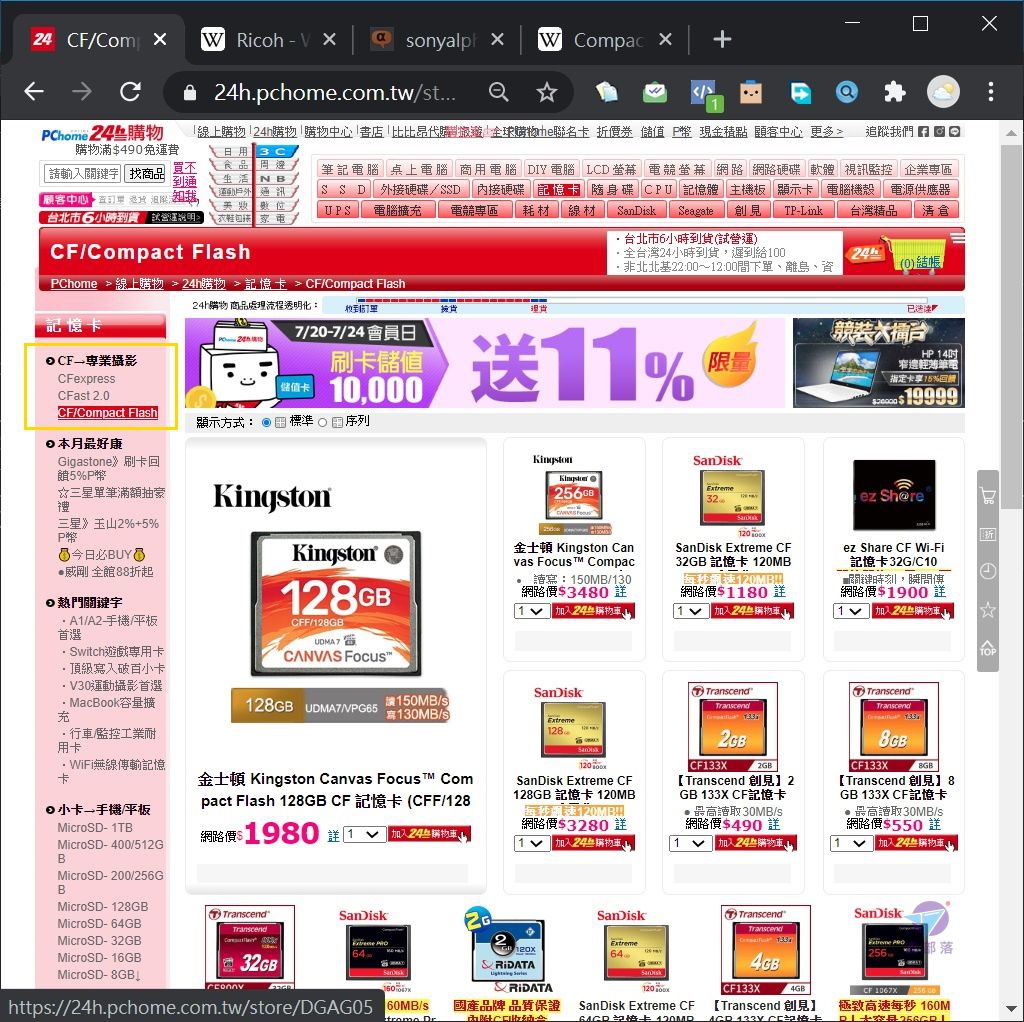Click the star favorites icon in right sidebar

(x=987, y=609)
